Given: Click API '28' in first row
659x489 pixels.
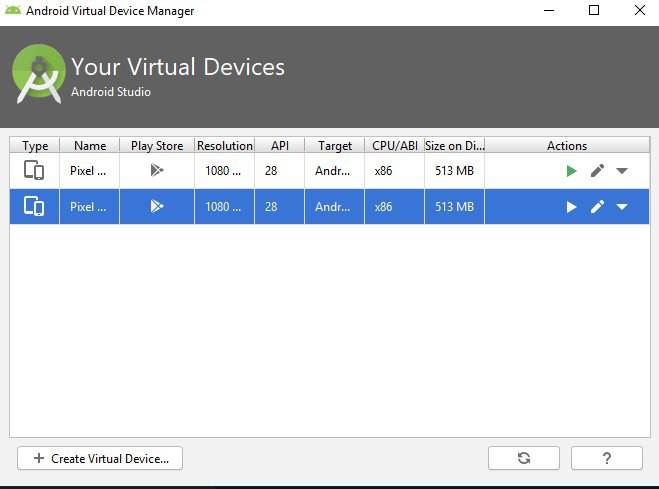Looking at the screenshot, I should pyautogui.click(x=279, y=171).
